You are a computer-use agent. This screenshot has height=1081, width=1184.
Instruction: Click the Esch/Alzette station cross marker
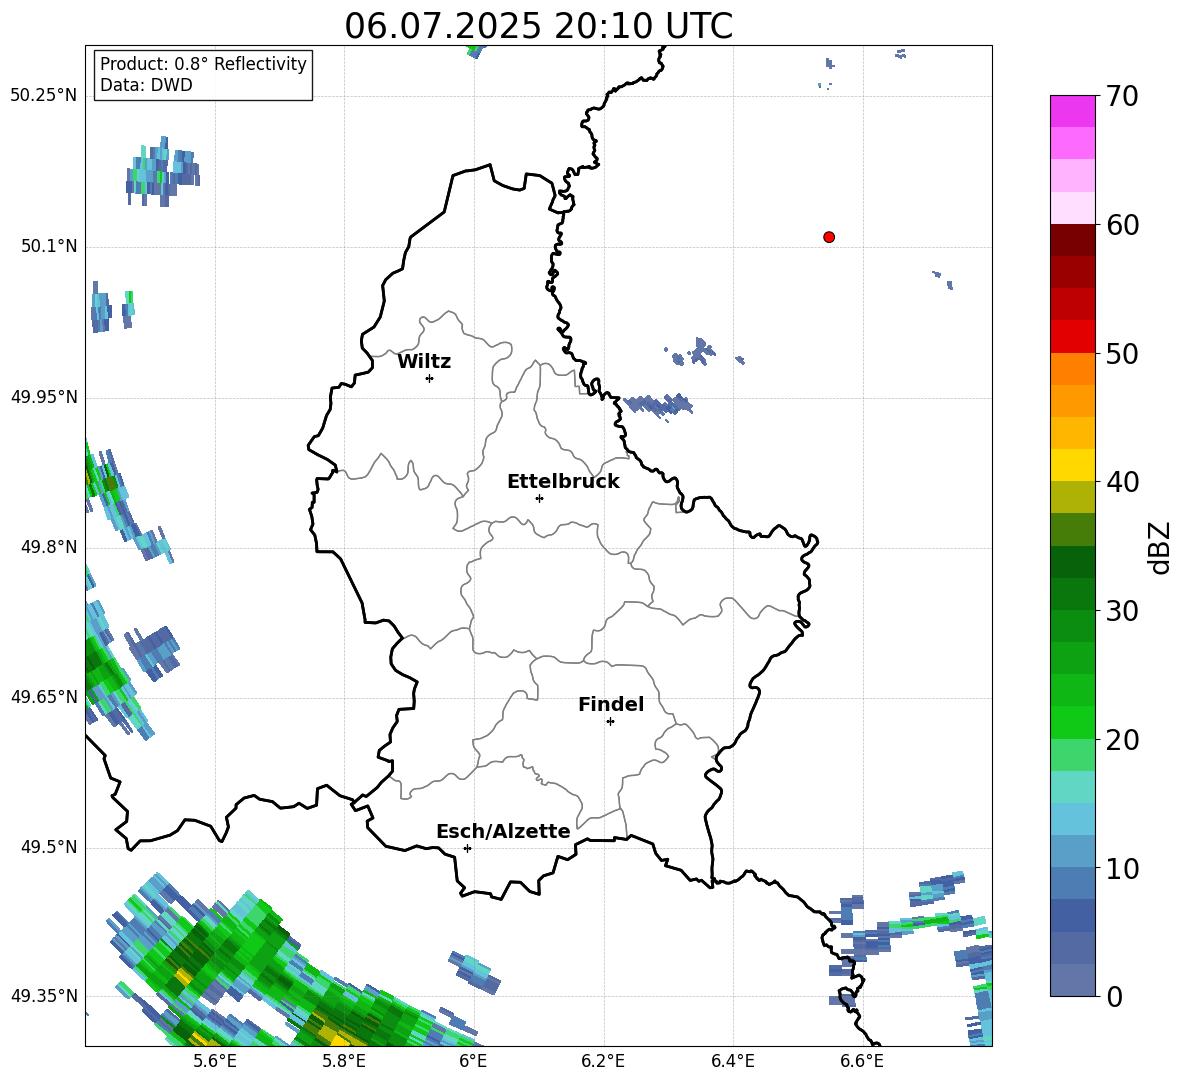tap(467, 848)
